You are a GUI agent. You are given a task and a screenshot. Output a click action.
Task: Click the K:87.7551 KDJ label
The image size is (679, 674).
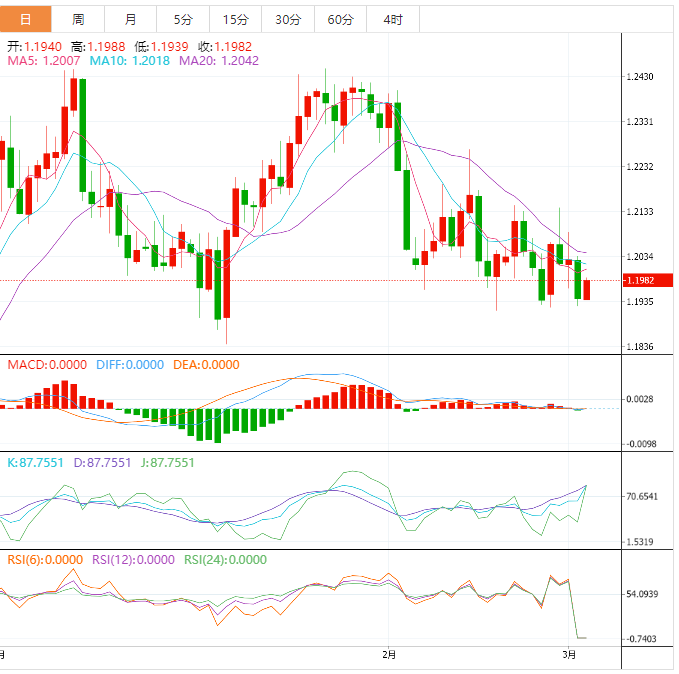click(x=35, y=463)
